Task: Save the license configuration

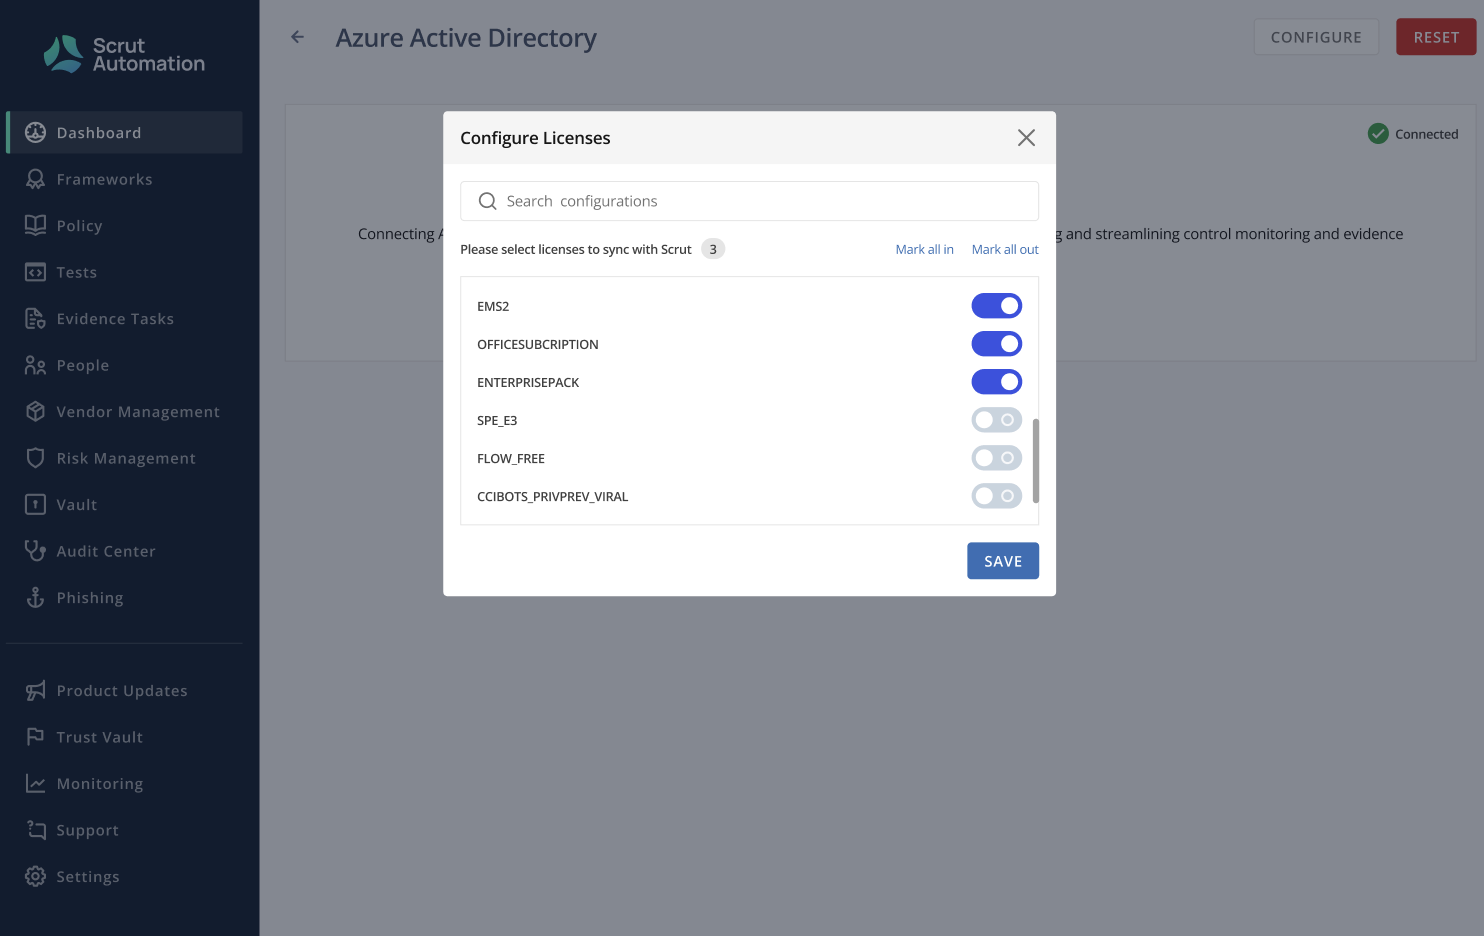Action: pyautogui.click(x=1002, y=561)
